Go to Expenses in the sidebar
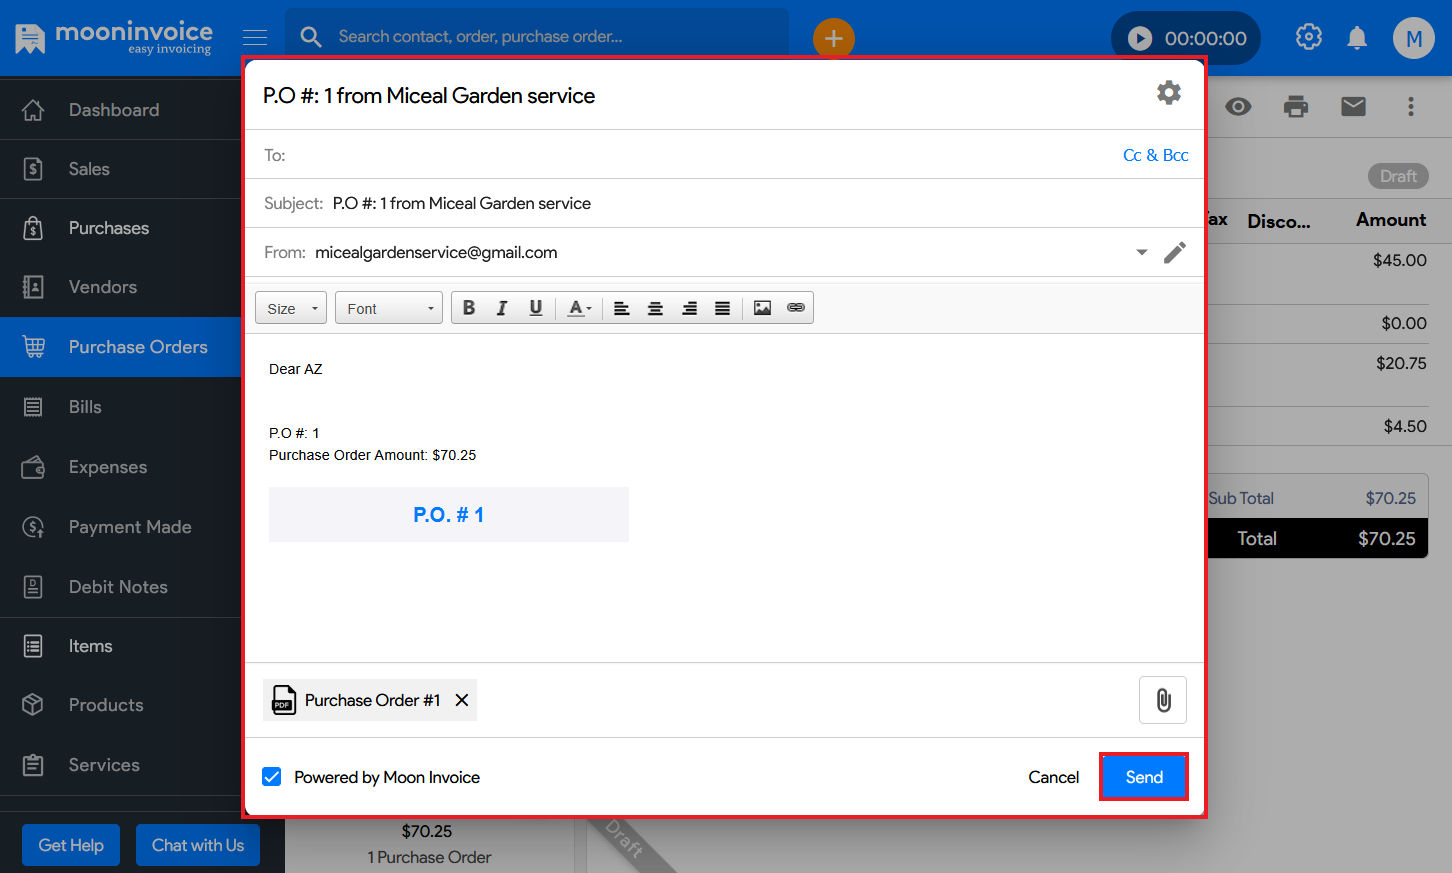 click(x=107, y=467)
